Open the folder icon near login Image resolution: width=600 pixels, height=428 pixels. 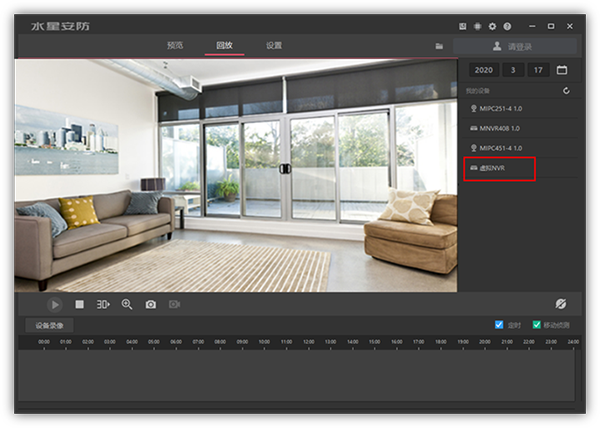click(x=439, y=46)
